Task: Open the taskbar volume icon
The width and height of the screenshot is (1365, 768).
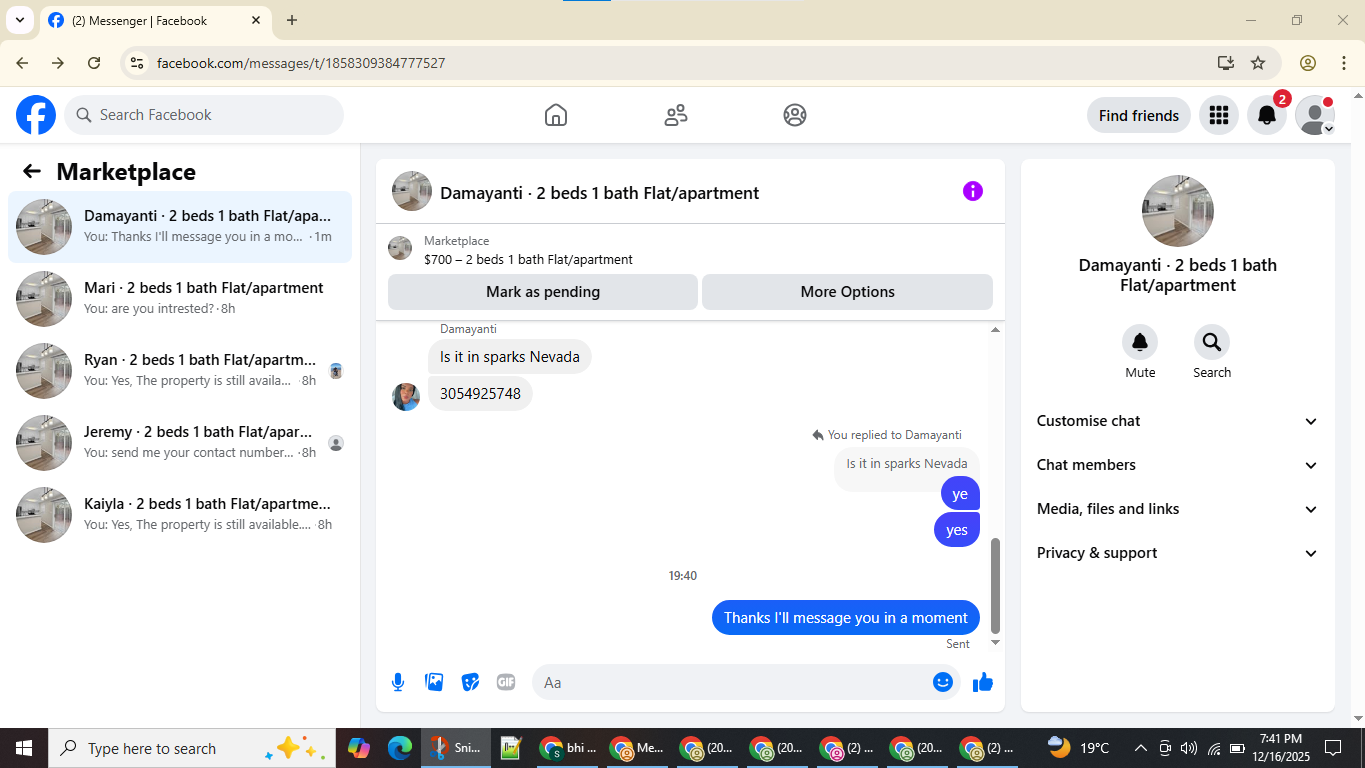Action: point(1189,748)
